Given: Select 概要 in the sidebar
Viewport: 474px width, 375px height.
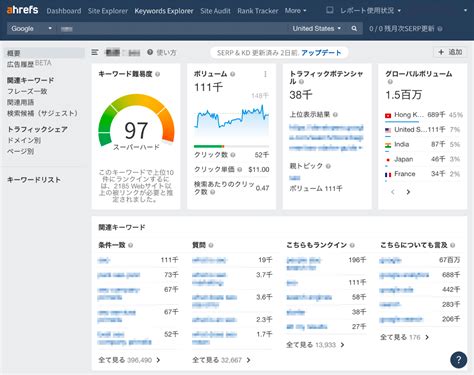Looking at the screenshot, I should pos(44,53).
